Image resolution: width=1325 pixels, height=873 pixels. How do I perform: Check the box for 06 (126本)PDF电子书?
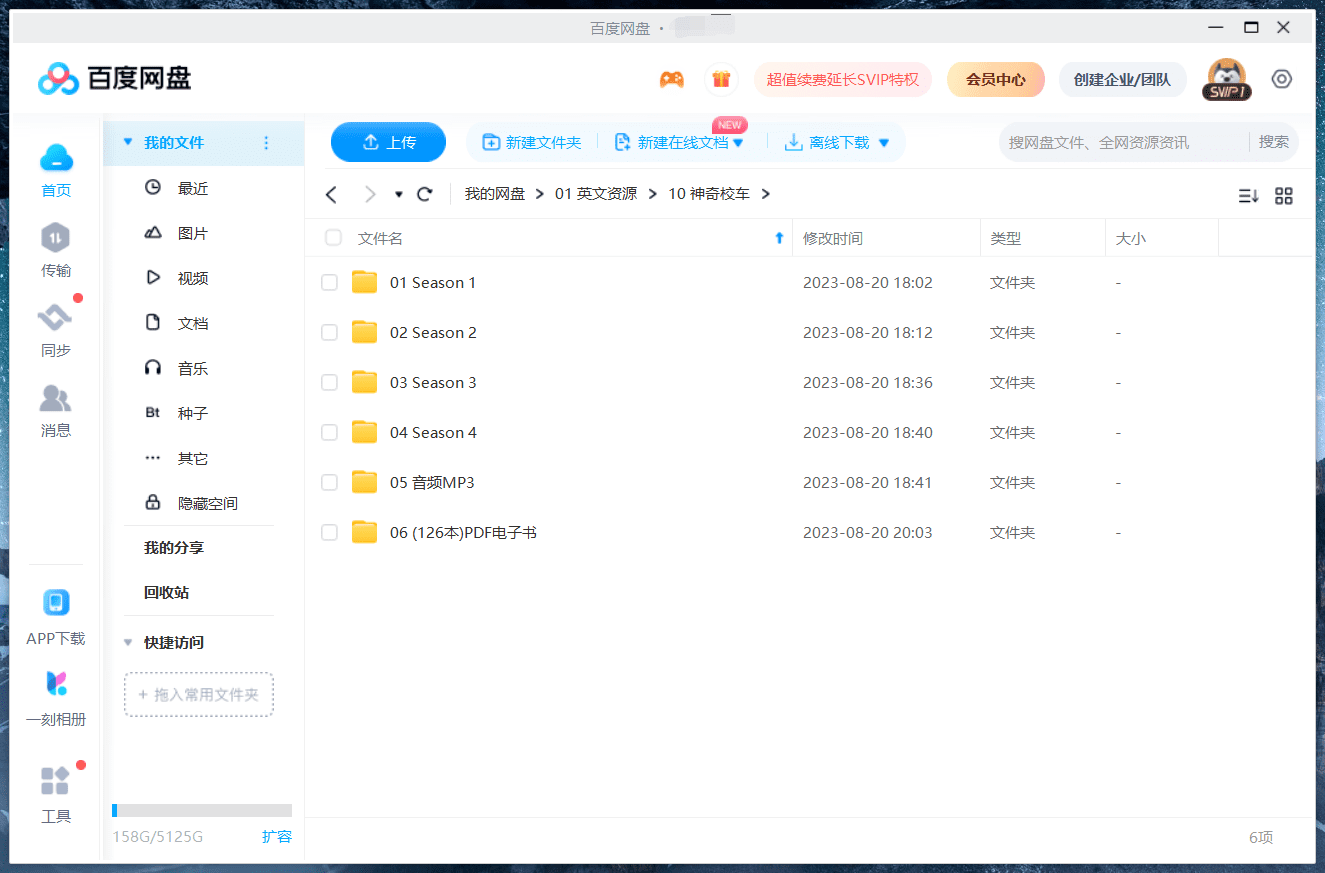coord(329,533)
